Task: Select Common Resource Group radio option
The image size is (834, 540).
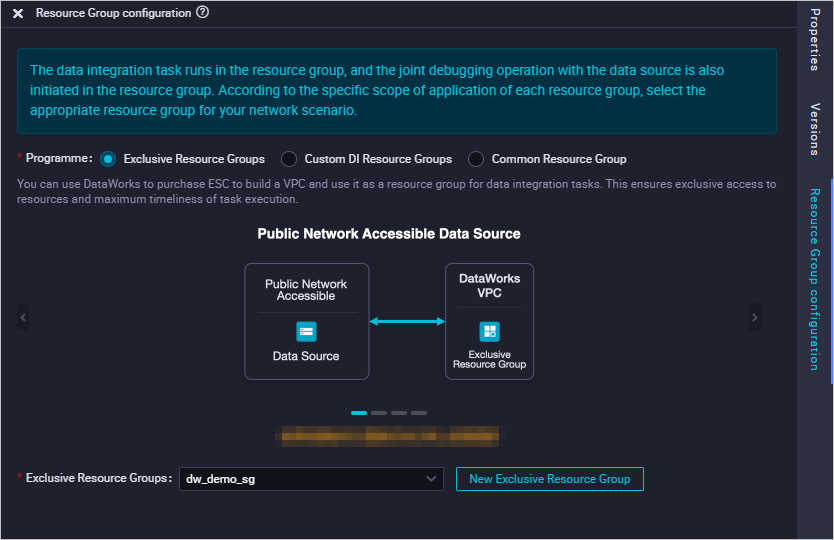Action: (x=476, y=159)
